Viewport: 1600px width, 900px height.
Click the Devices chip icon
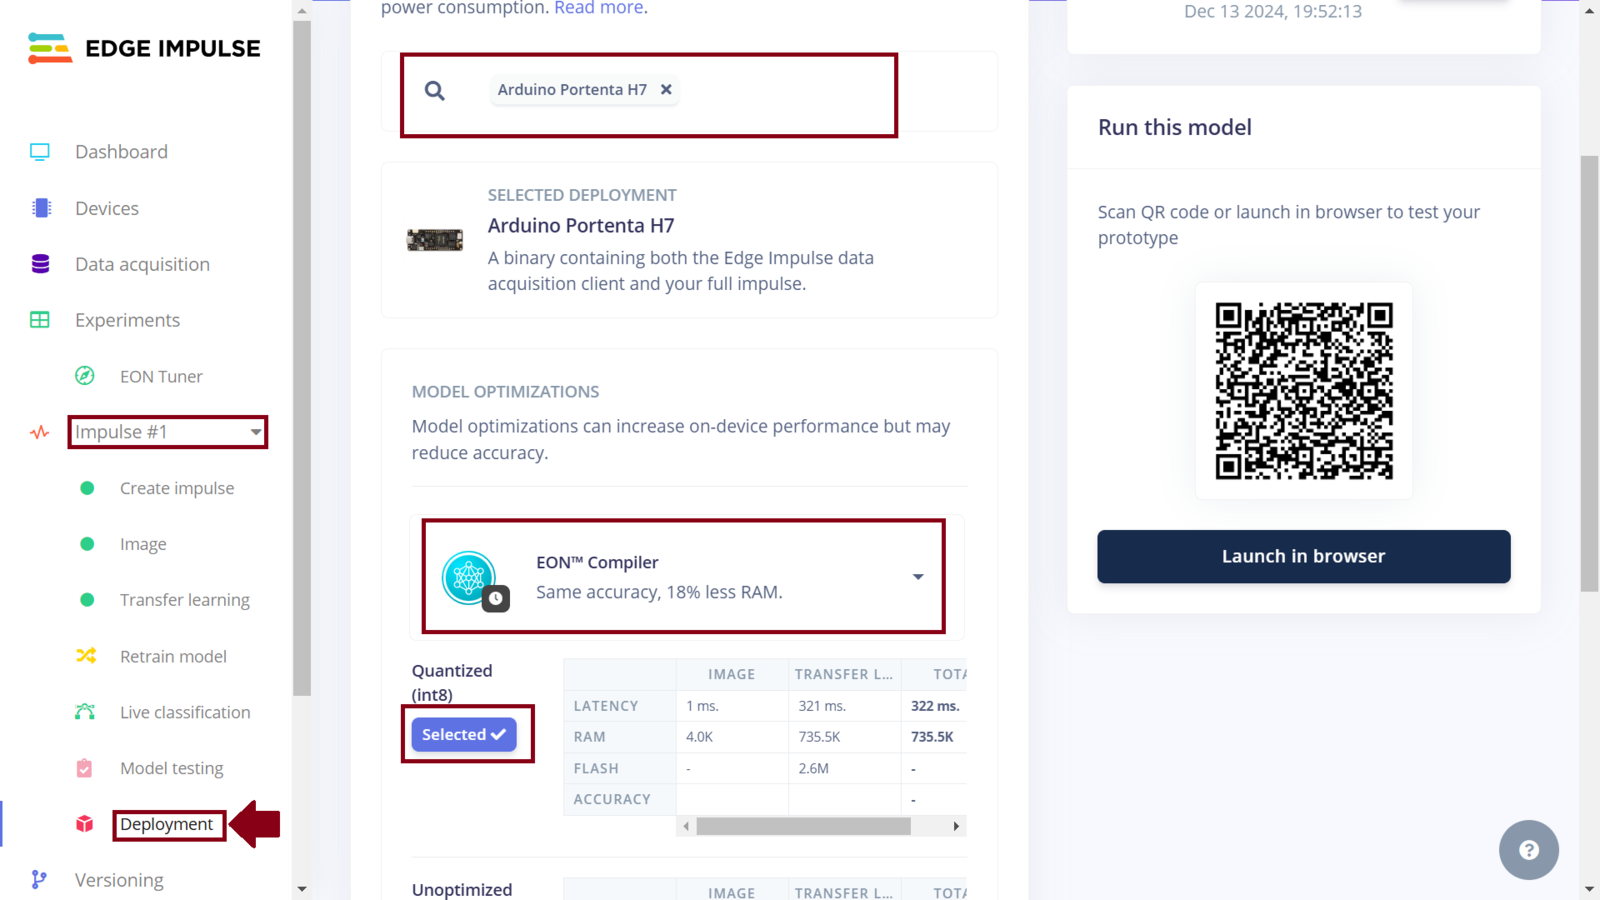pos(41,208)
